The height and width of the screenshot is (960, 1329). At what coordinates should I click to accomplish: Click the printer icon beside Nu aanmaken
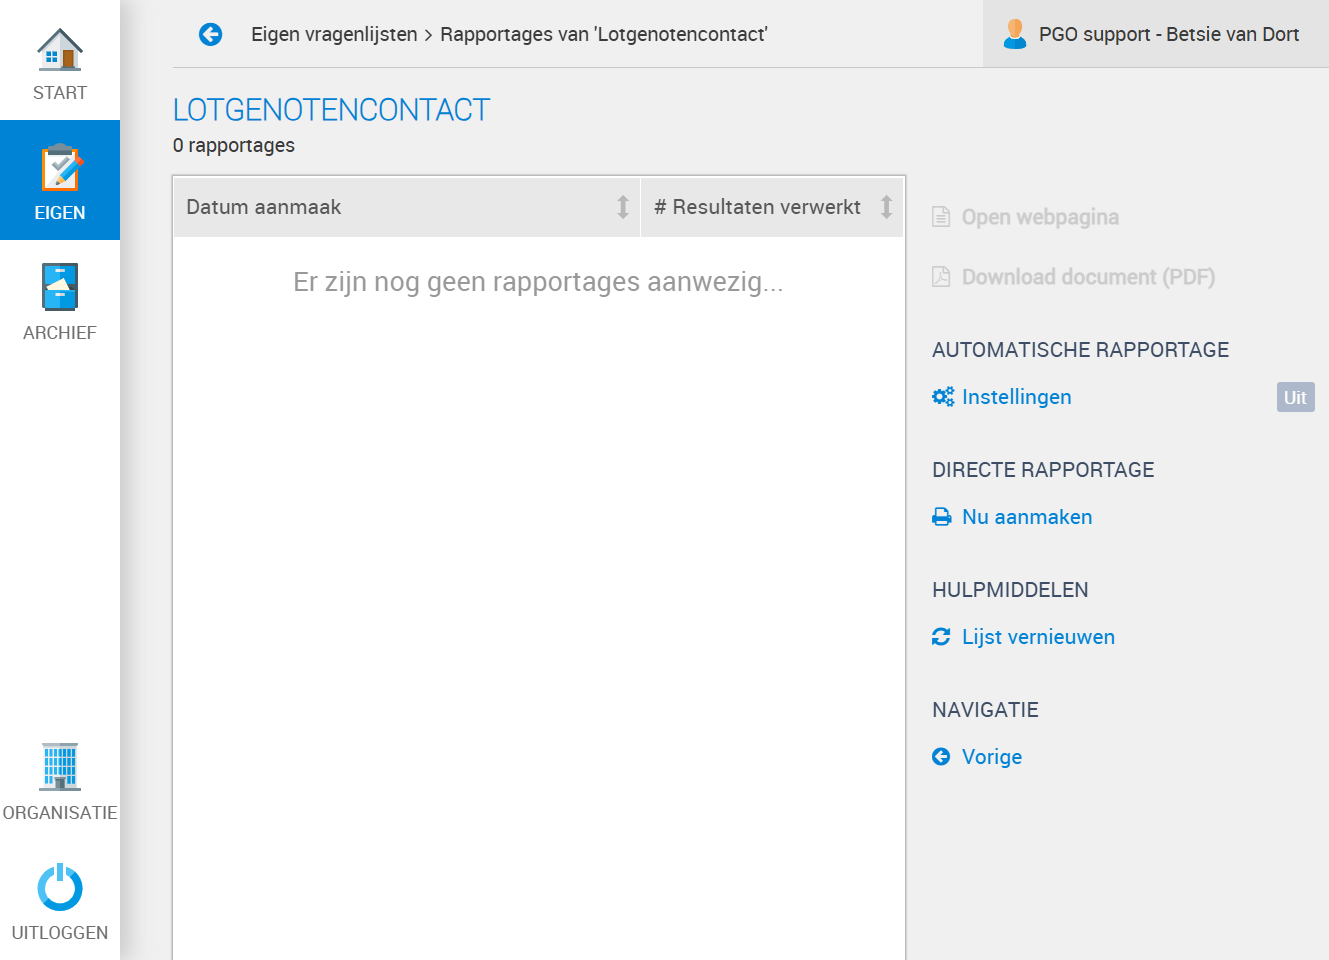(942, 517)
